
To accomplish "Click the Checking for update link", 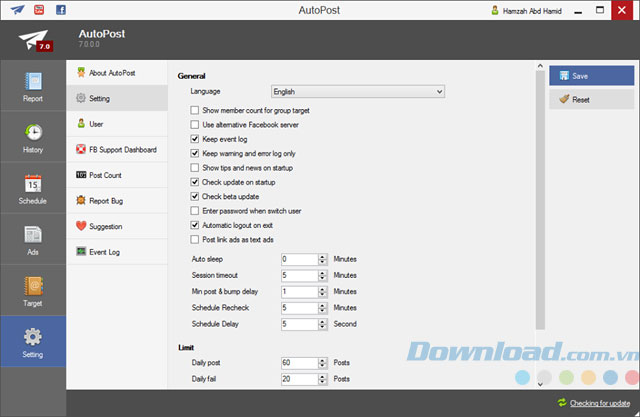I will [x=600, y=403].
